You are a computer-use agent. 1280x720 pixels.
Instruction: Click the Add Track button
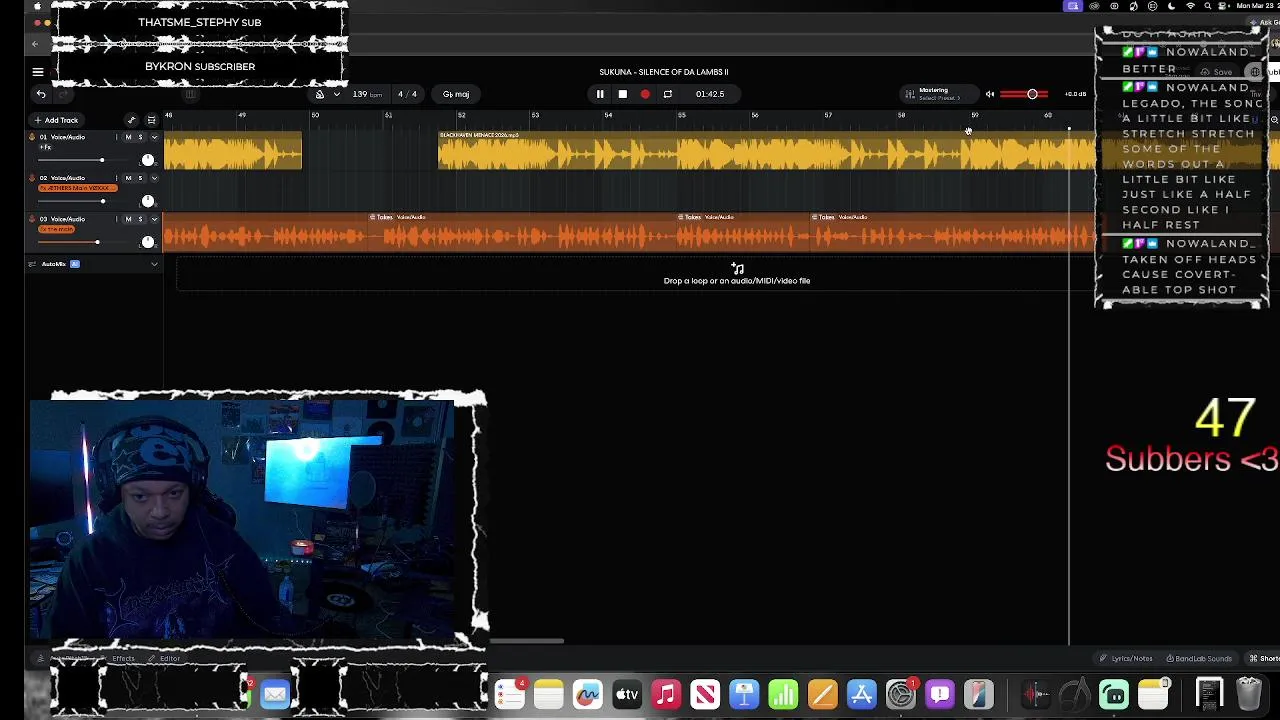pyautogui.click(x=56, y=120)
